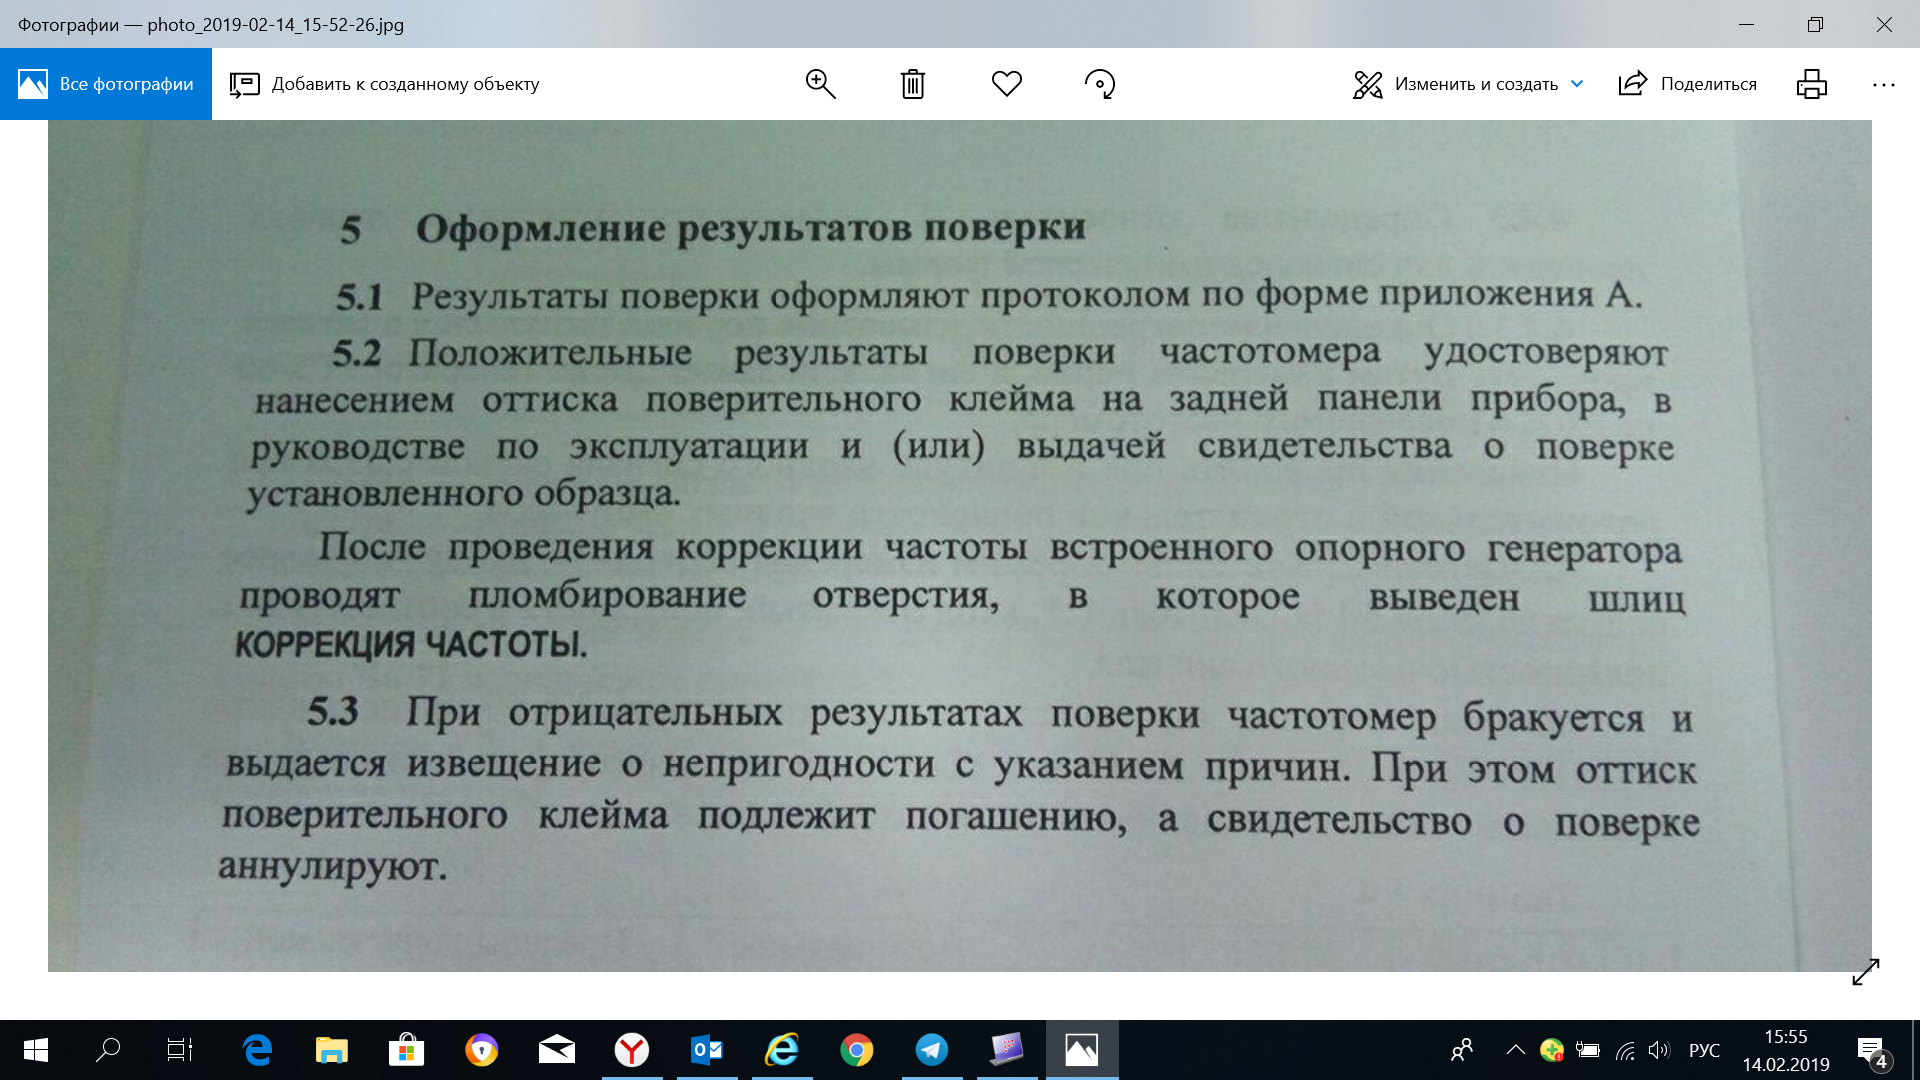Go back to All photos
The height and width of the screenshot is (1080, 1920).
[x=106, y=84]
